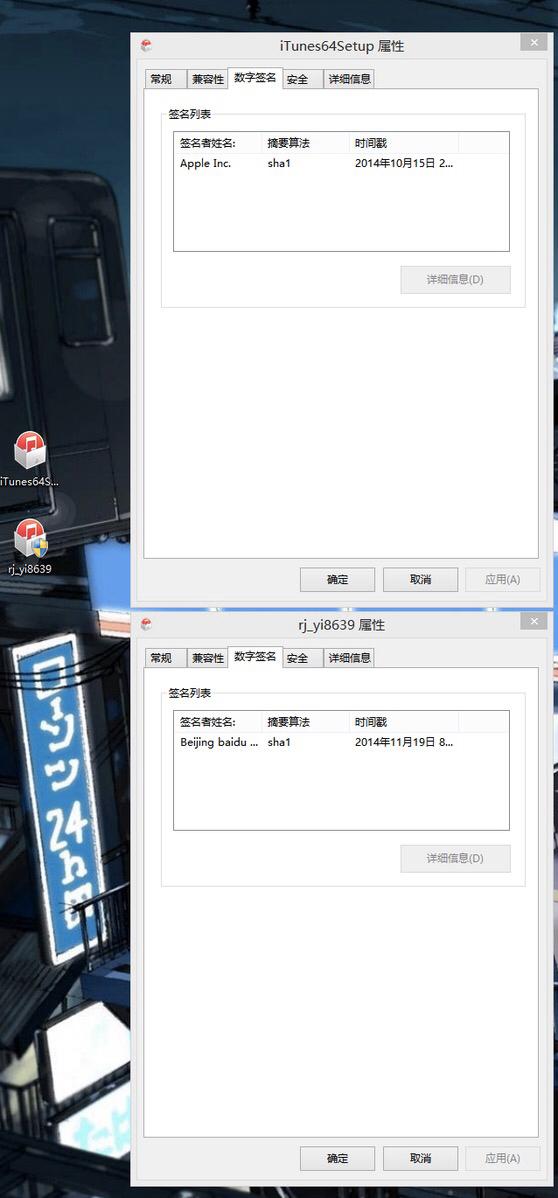Open 详细信息 tab in rj_yi8639 properties
The height and width of the screenshot is (1198, 558).
pyautogui.click(x=349, y=658)
